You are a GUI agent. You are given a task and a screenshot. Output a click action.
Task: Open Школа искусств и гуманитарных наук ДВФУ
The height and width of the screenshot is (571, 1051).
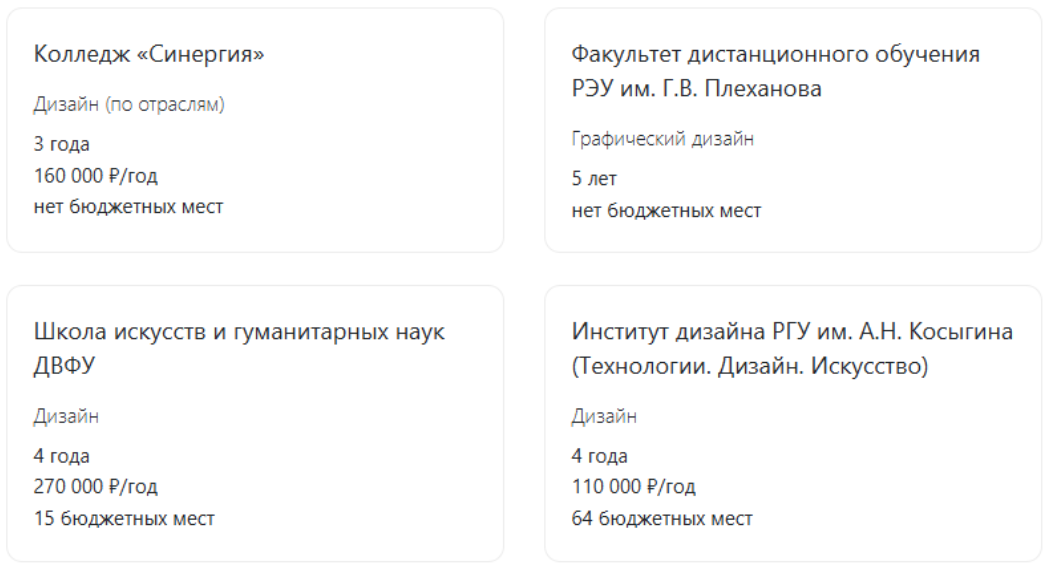[239, 348]
